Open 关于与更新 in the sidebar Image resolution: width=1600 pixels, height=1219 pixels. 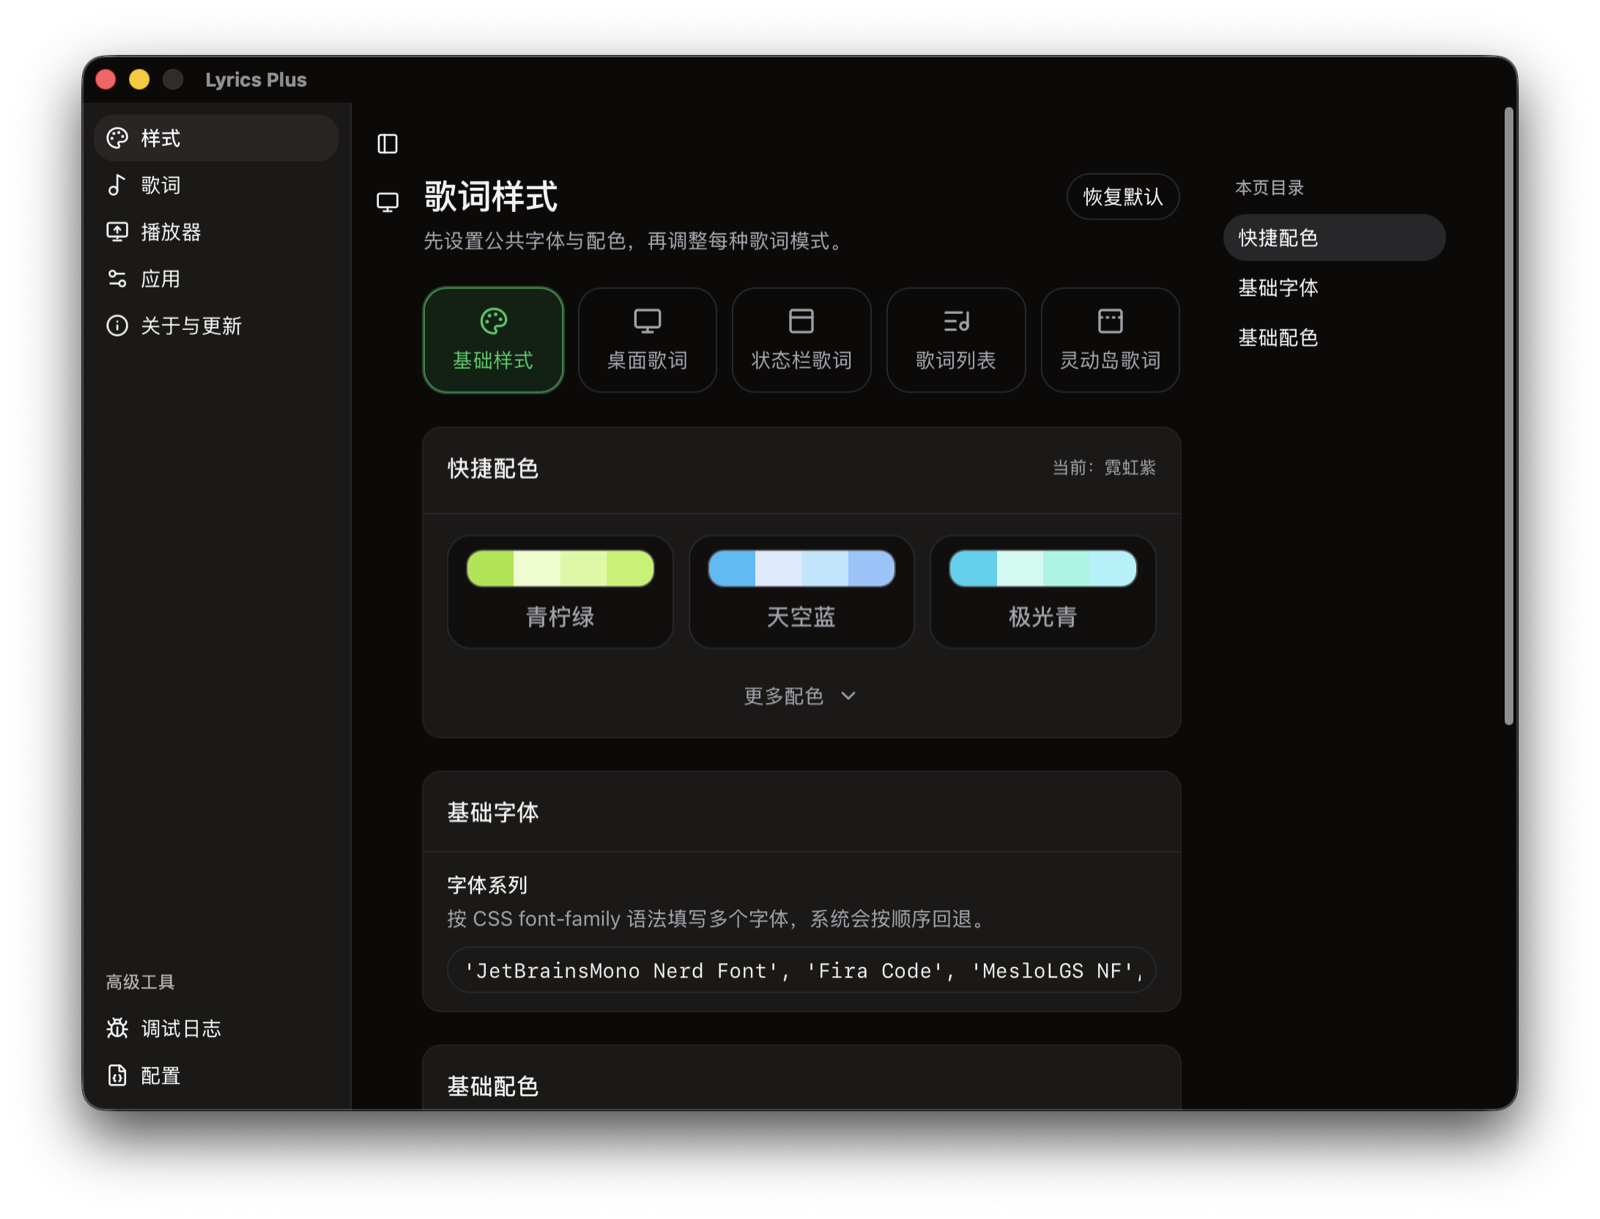[x=216, y=326]
